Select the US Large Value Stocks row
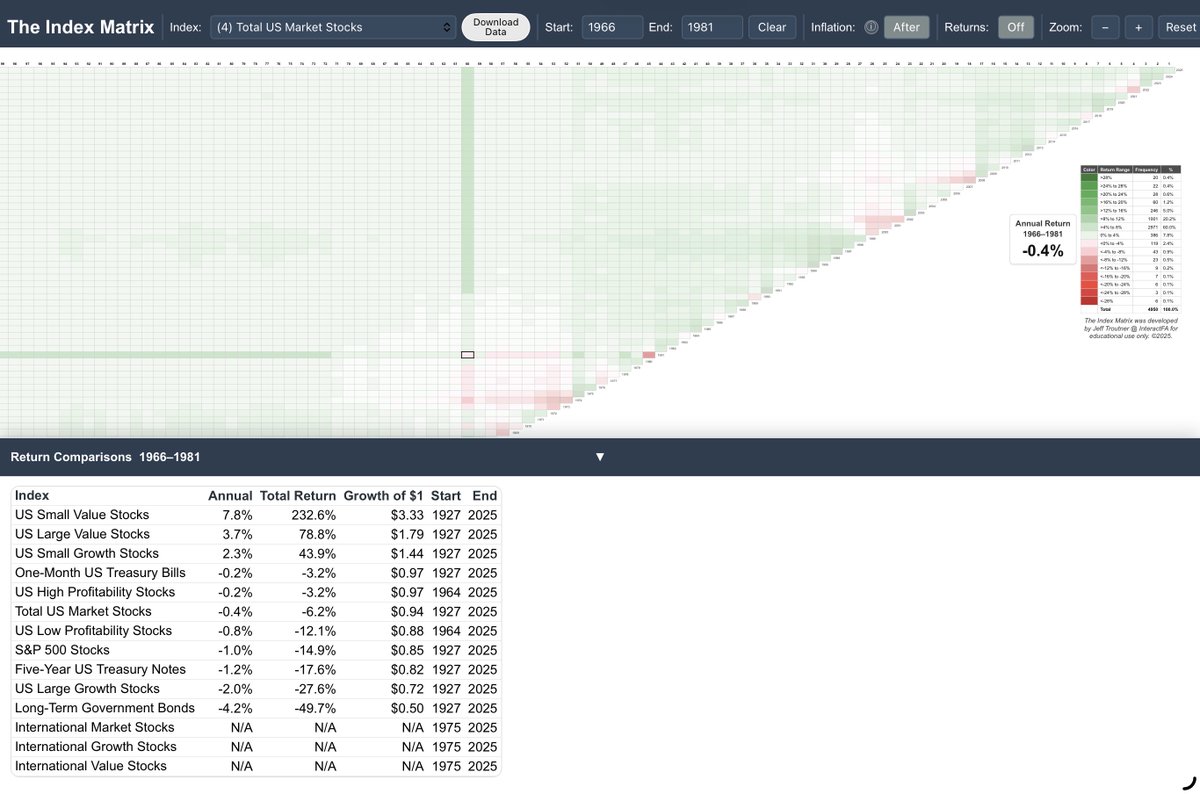Image resolution: width=1200 pixels, height=794 pixels. pyautogui.click(x=256, y=534)
